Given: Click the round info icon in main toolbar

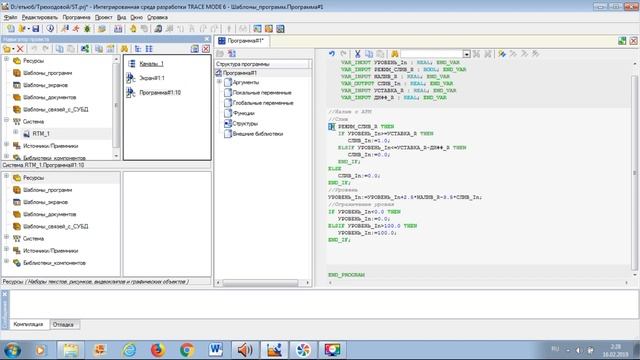Looking at the screenshot, I should [x=50, y=29].
